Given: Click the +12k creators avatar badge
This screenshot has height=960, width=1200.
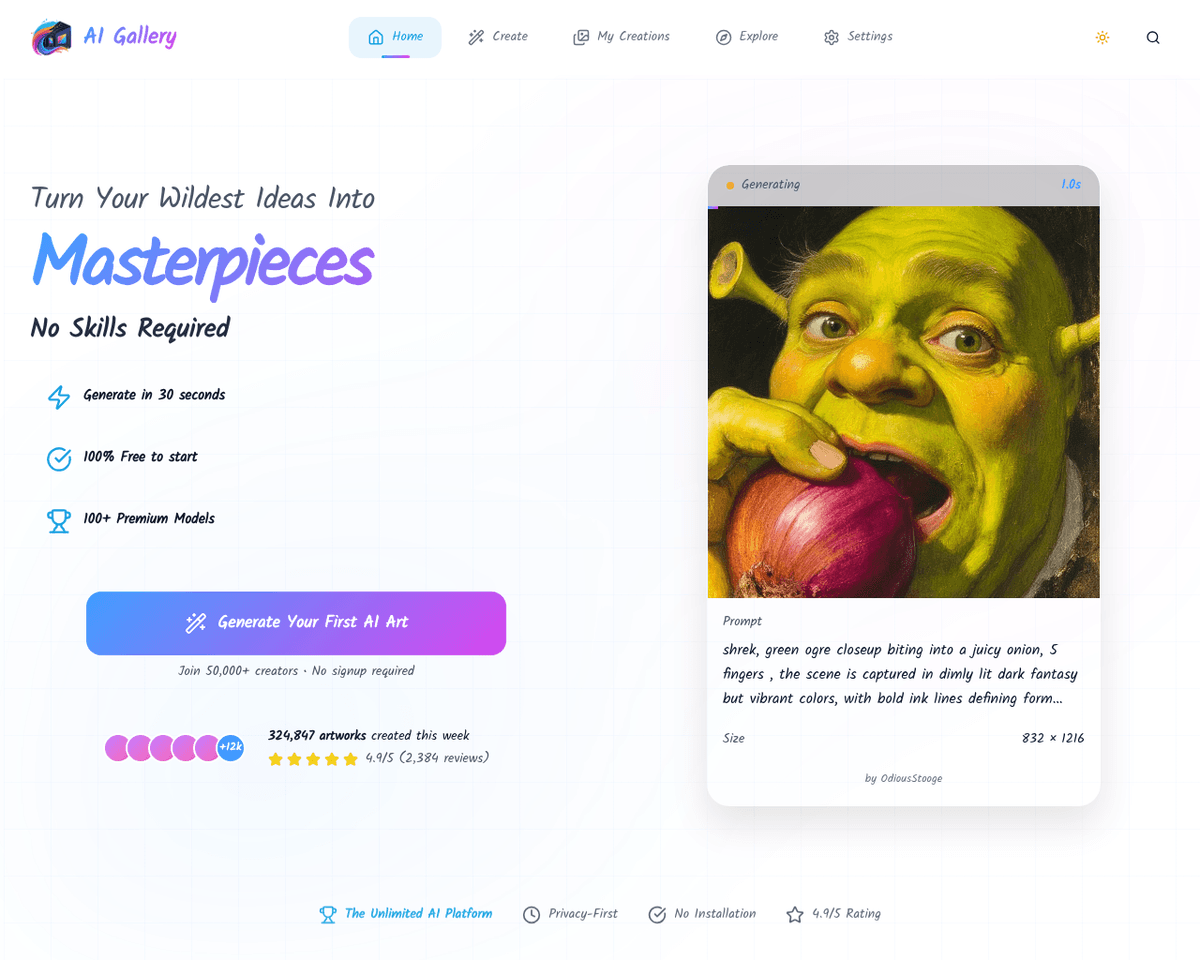Looking at the screenshot, I should coord(231,747).
